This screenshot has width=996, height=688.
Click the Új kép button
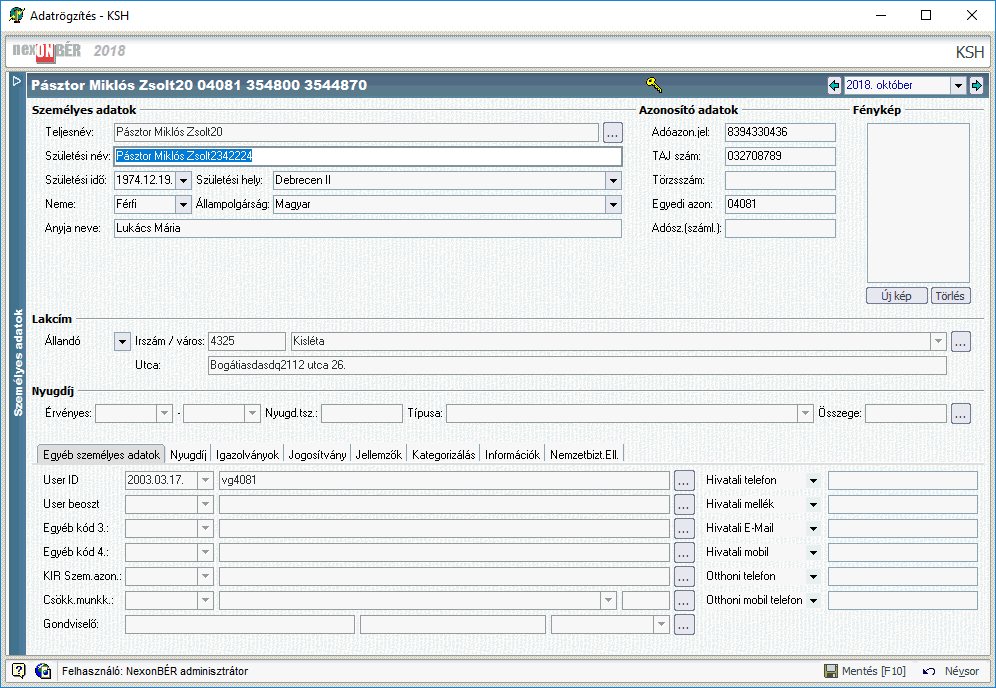click(896, 296)
